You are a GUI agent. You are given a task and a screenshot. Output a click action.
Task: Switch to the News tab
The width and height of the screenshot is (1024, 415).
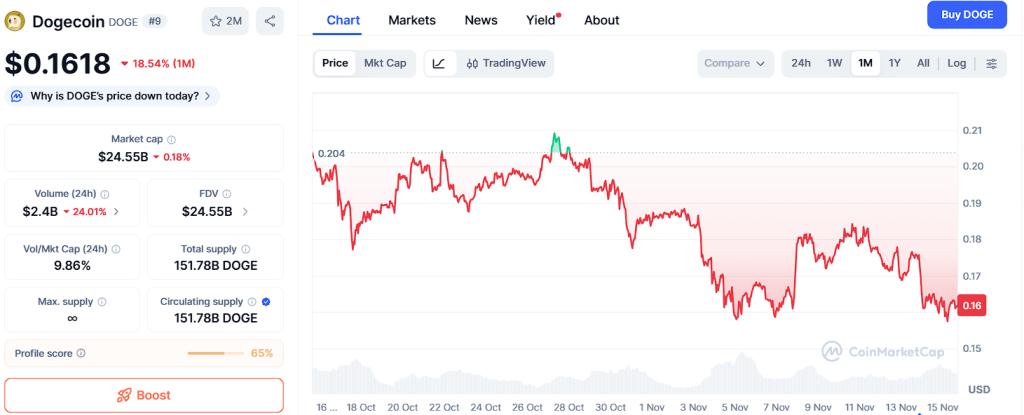tap(481, 20)
